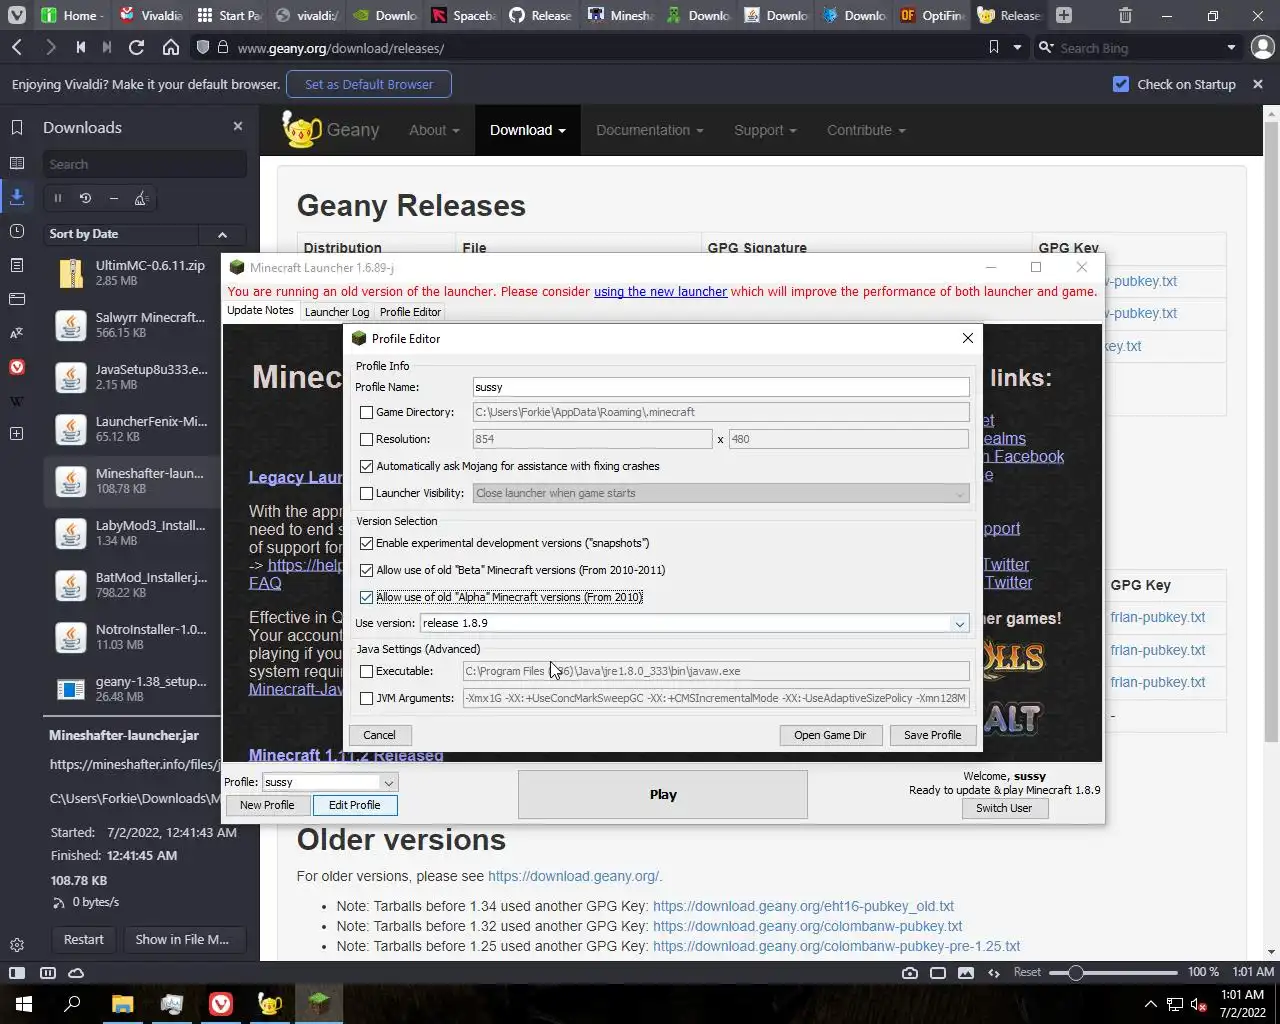Open the Vivaldi menu logo button

tap(17, 16)
